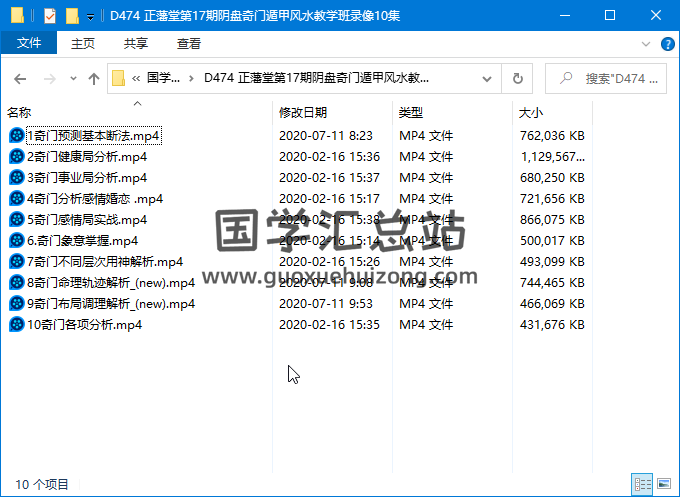Click the size 1,129,567... cell
This screenshot has height=497, width=680.
pos(552,157)
